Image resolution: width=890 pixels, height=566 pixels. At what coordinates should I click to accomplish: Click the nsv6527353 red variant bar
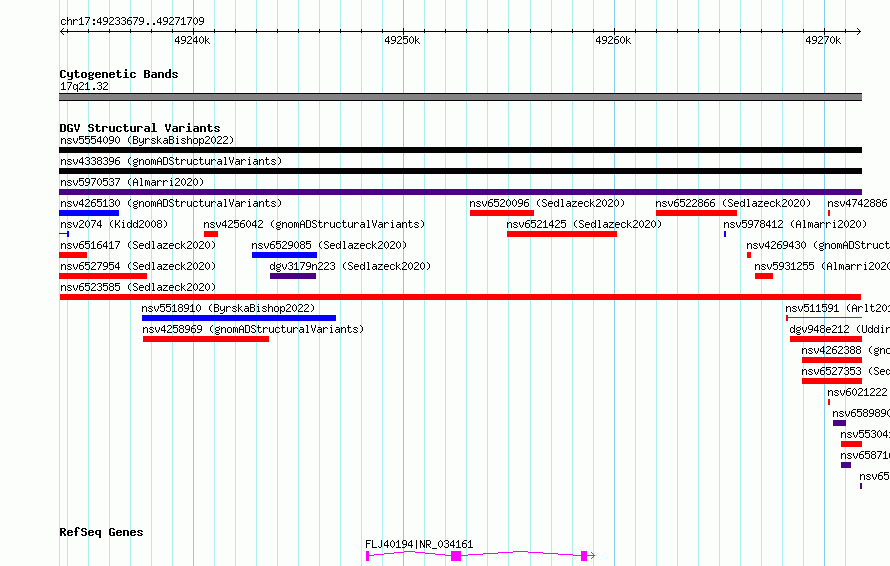coord(832,381)
